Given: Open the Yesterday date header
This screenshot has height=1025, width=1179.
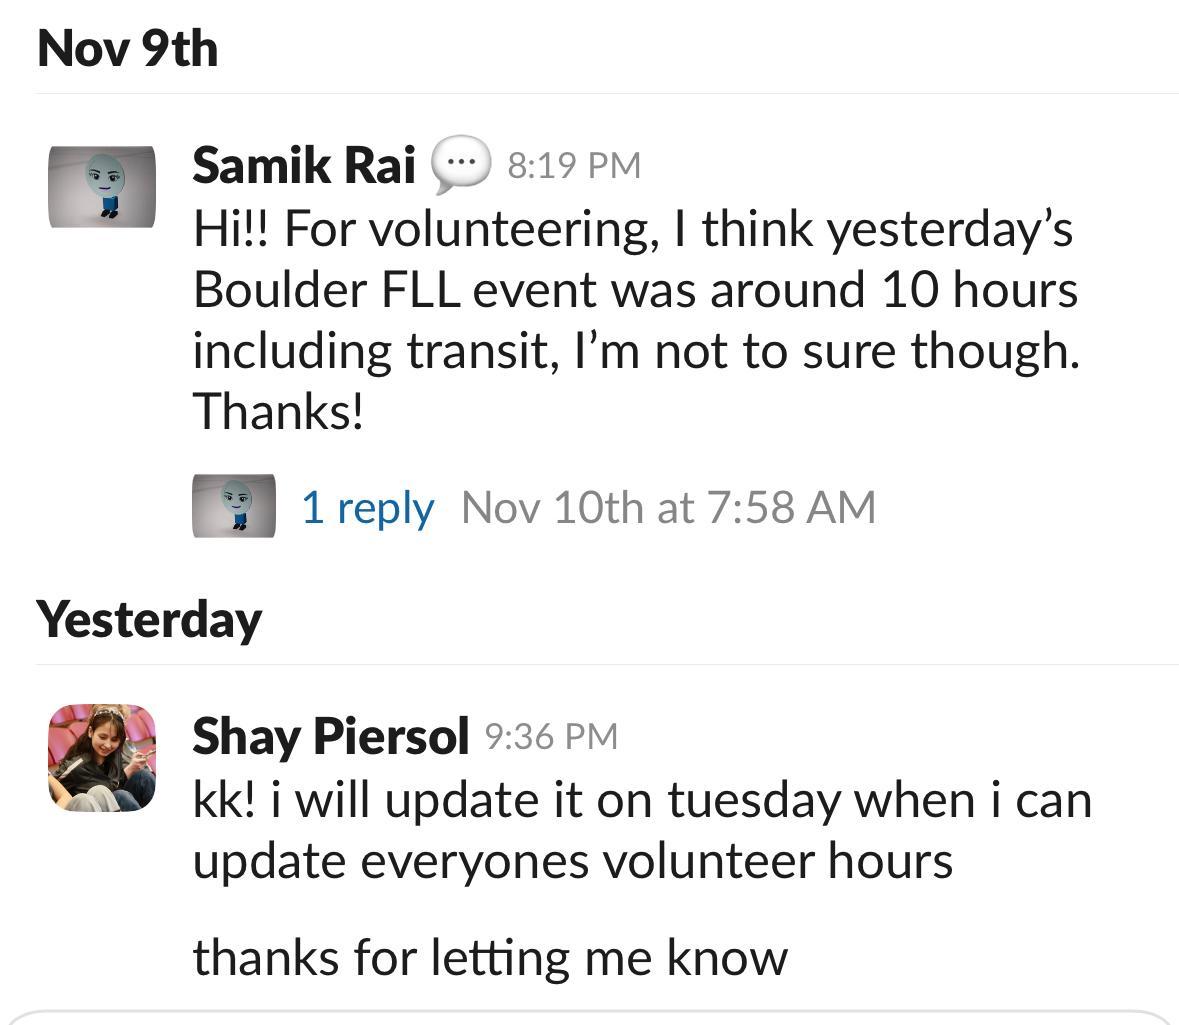Looking at the screenshot, I should click(149, 619).
